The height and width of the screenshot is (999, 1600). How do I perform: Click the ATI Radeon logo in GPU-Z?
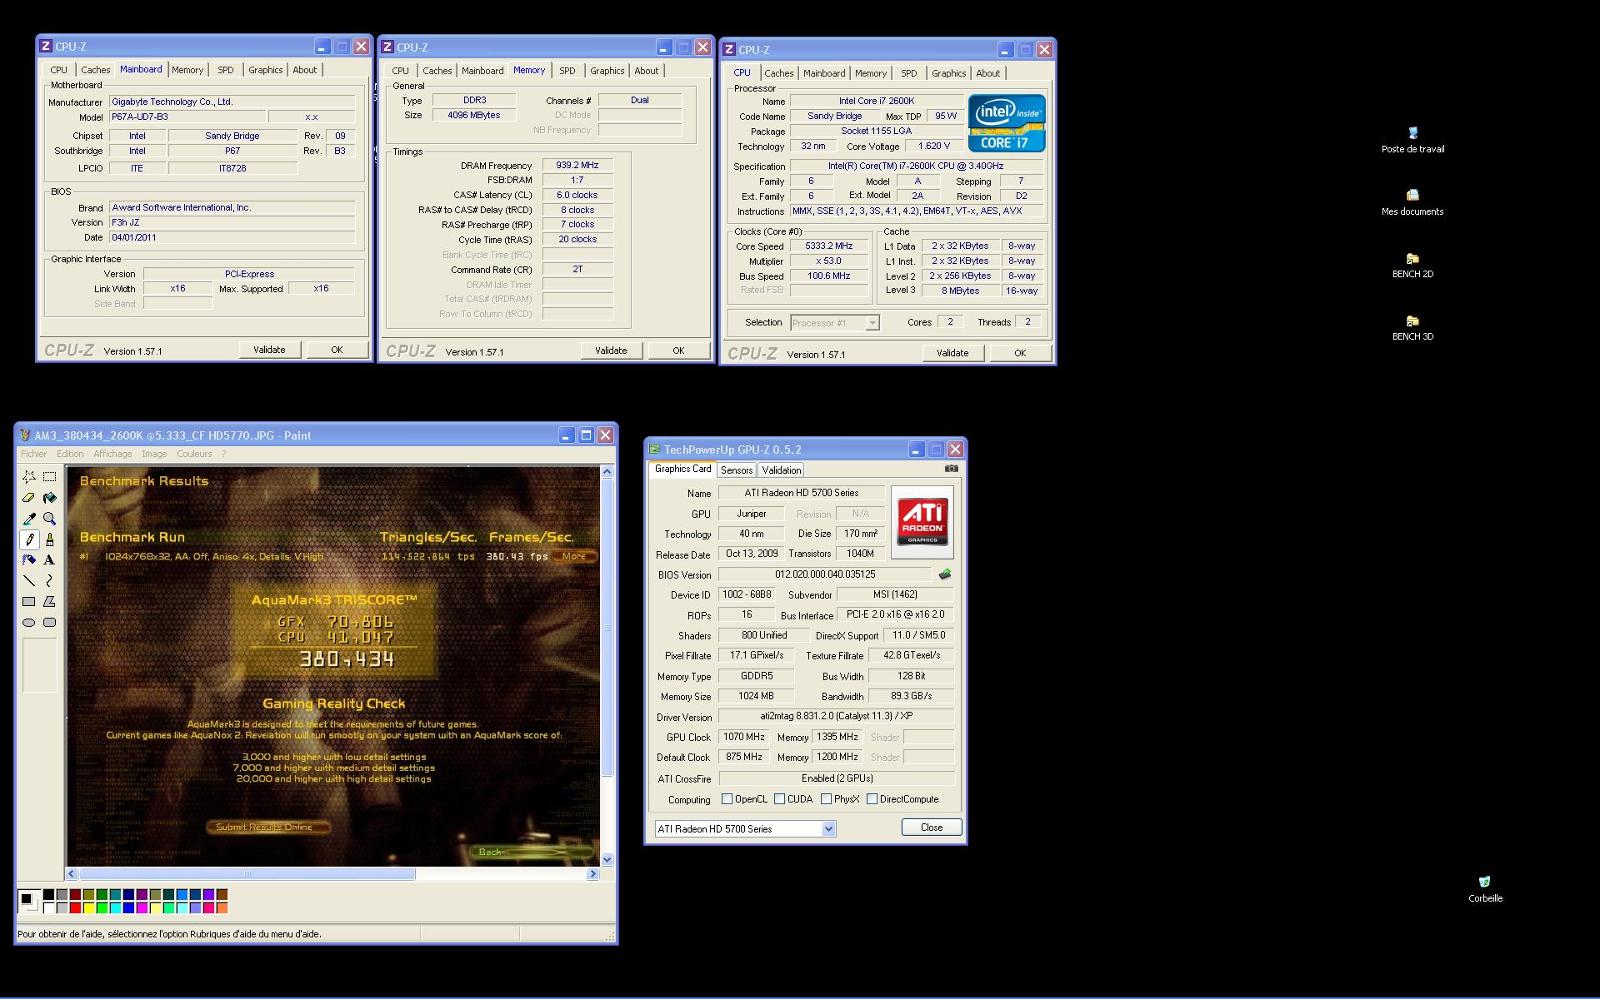[922, 521]
